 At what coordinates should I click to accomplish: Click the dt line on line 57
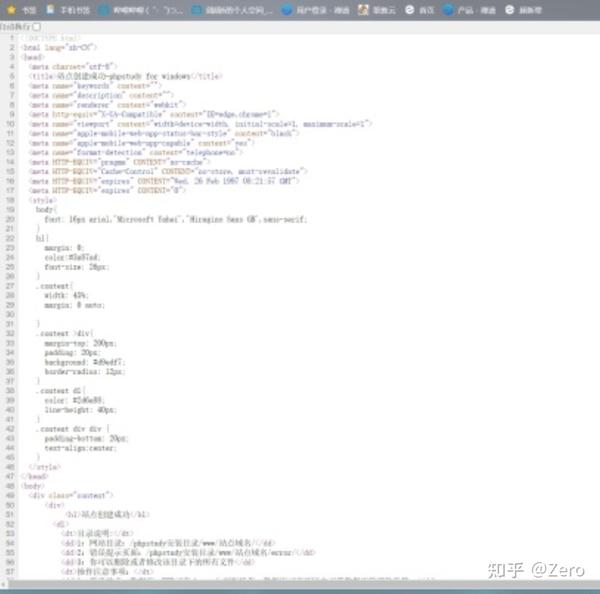[x=107, y=571]
